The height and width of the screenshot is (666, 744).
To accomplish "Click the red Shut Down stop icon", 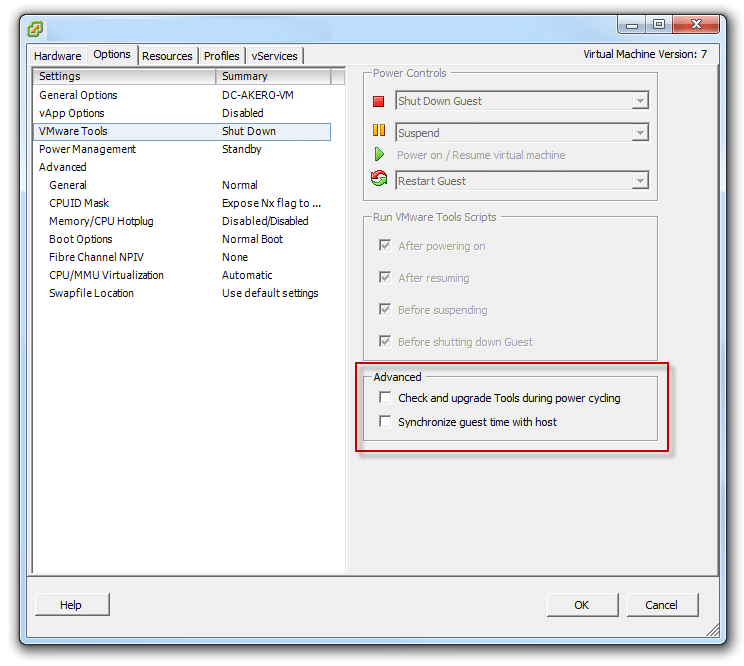I will point(379,101).
